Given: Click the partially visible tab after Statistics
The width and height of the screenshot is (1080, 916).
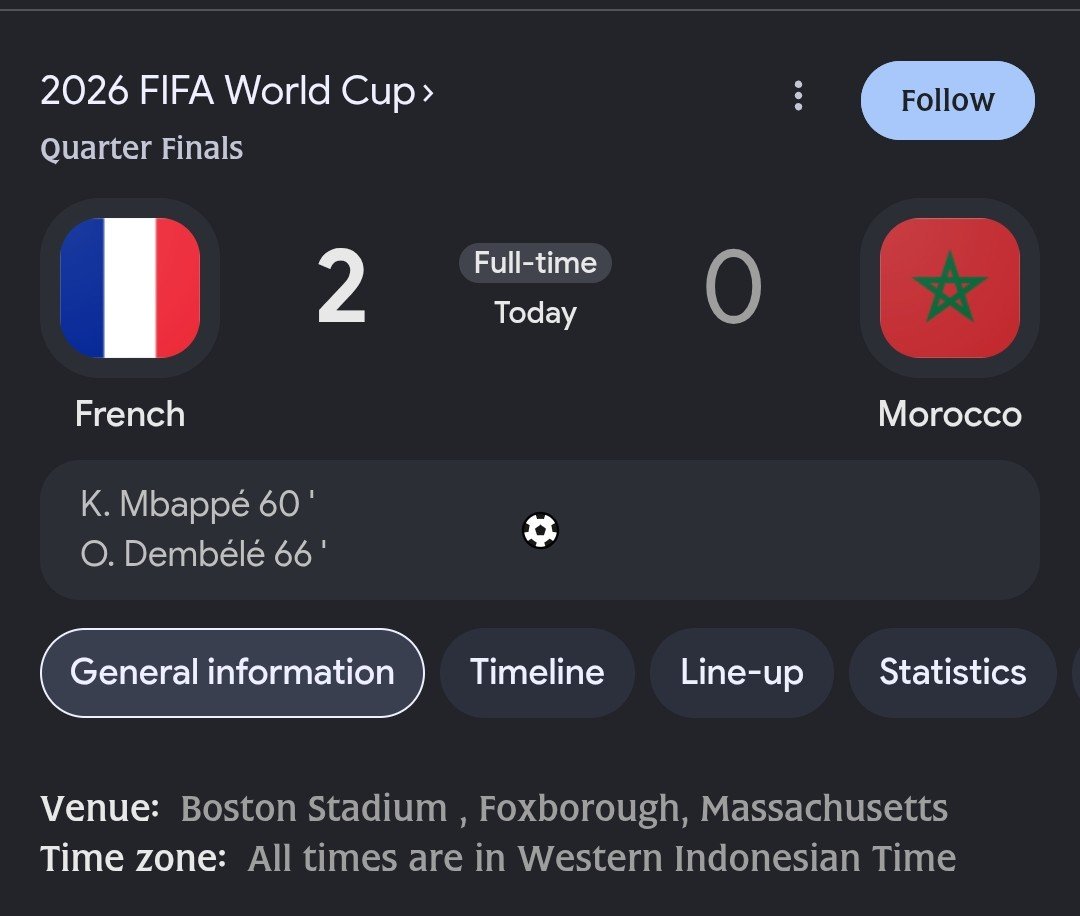Looking at the screenshot, I should coord(1076,672).
